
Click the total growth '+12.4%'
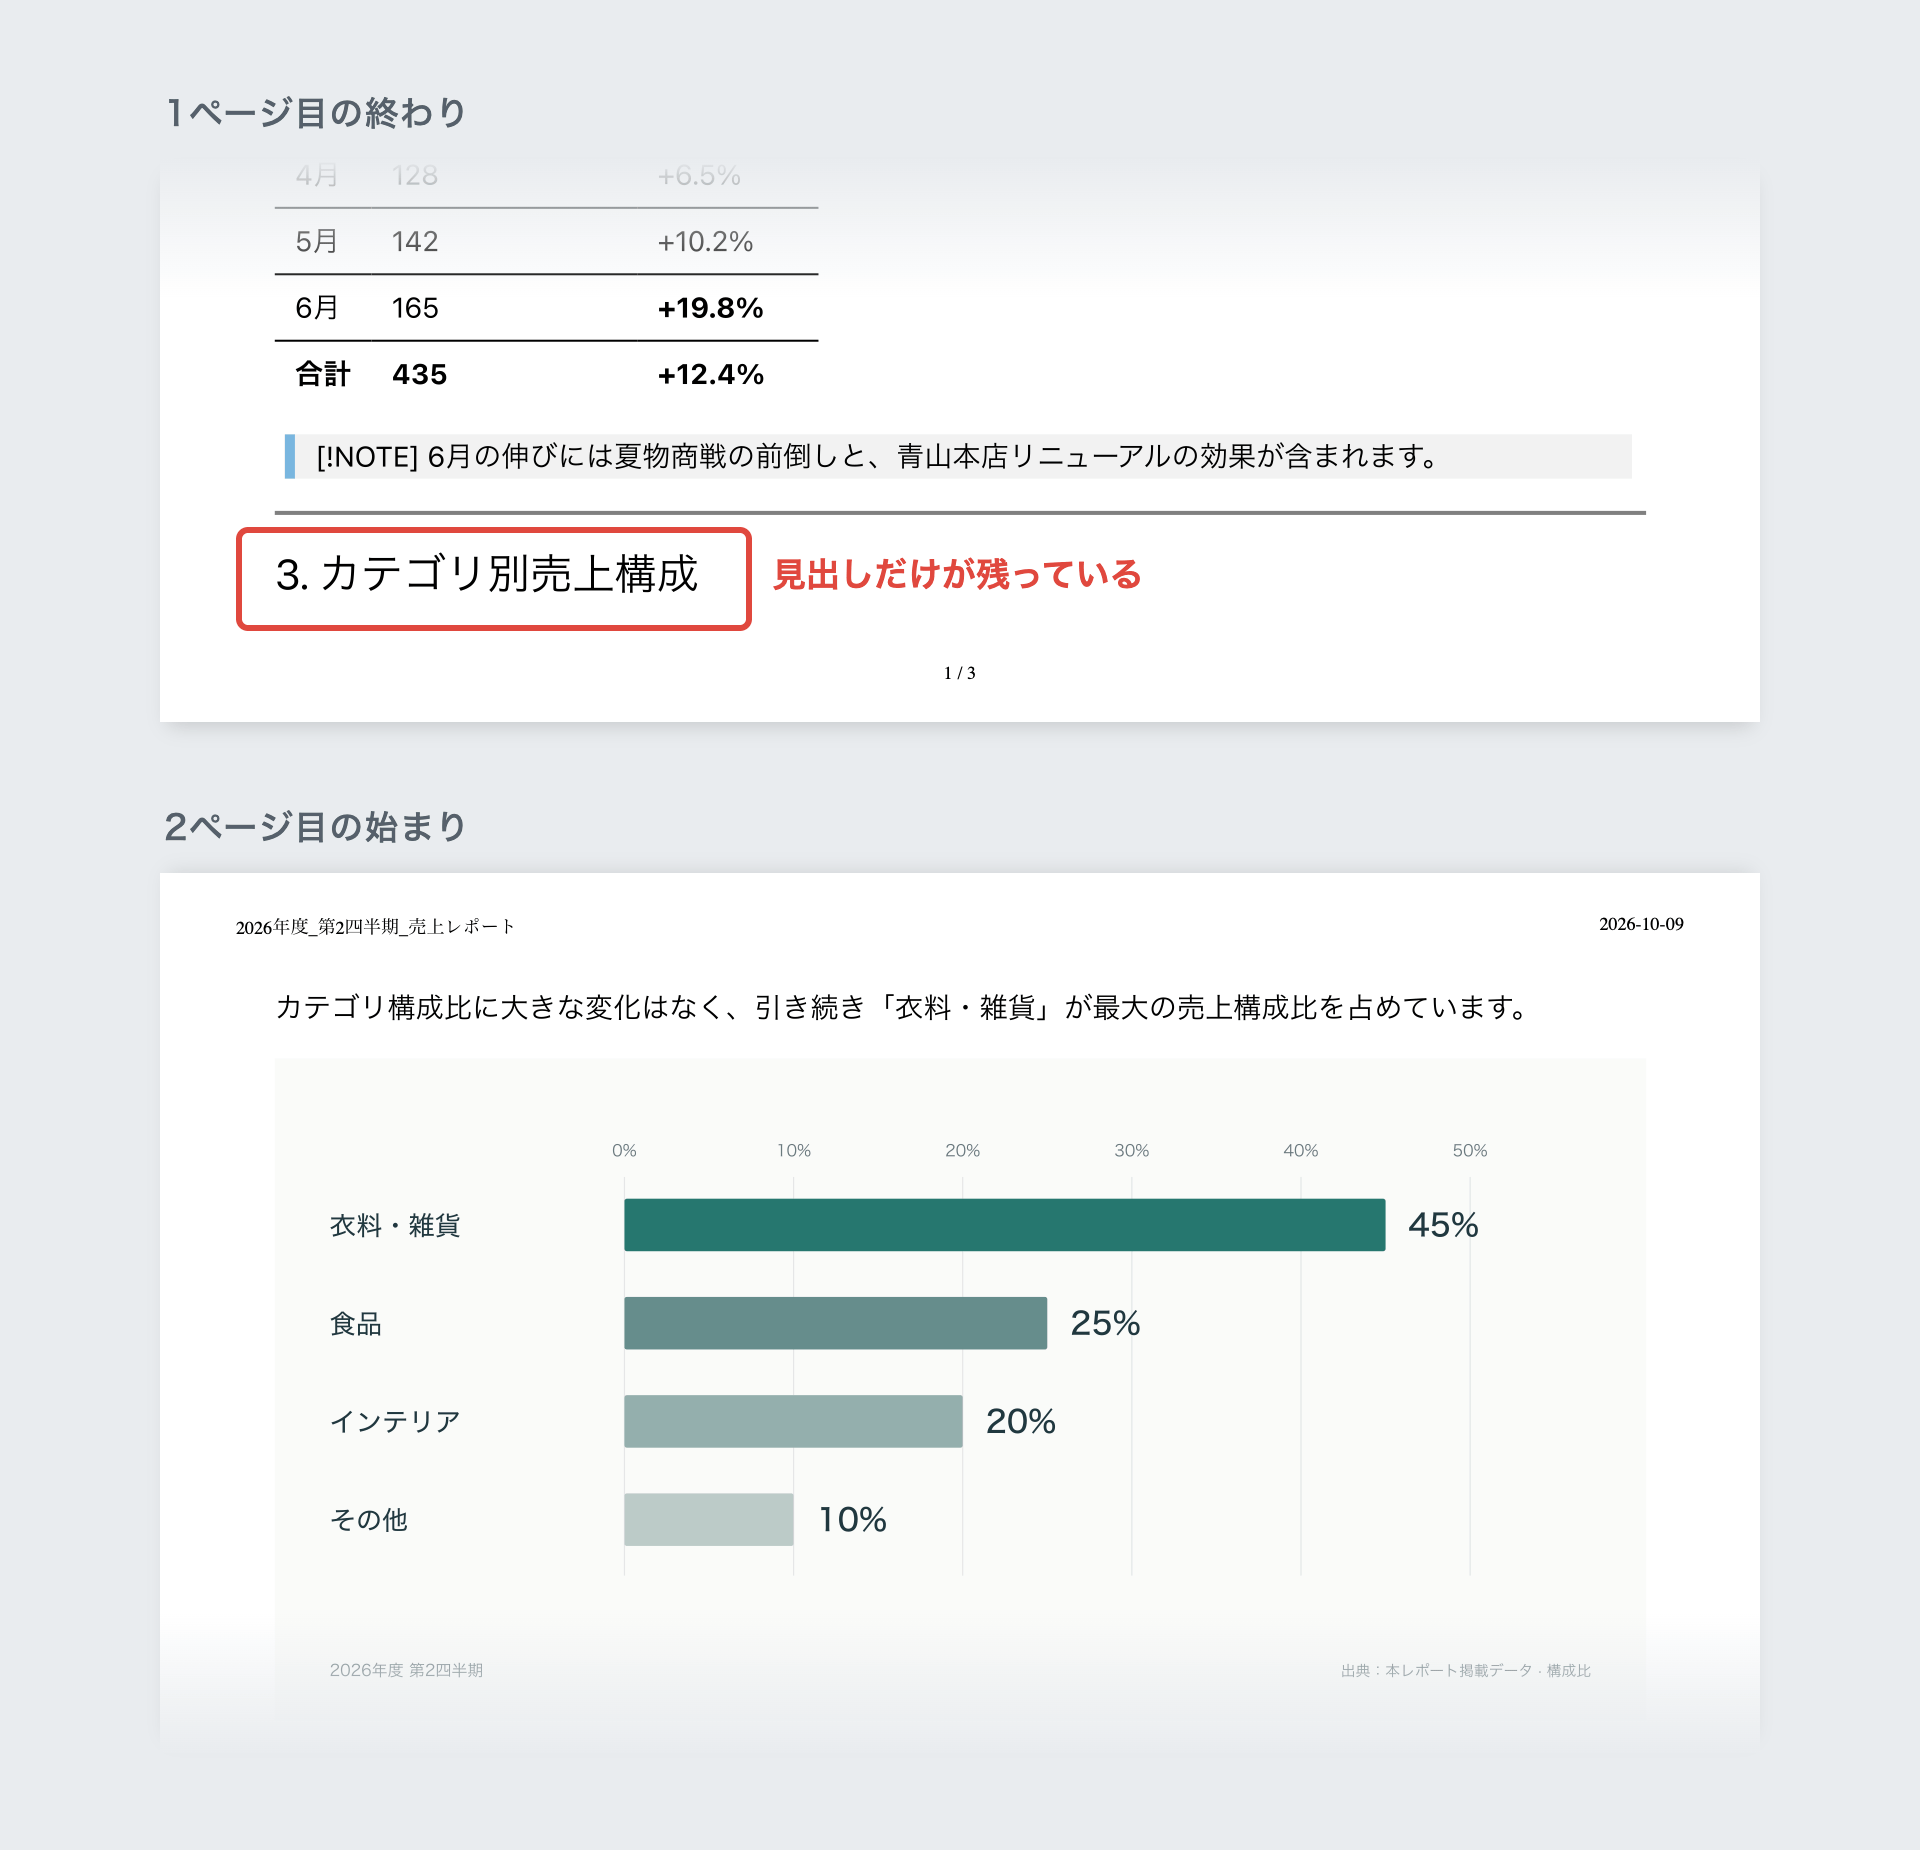(x=710, y=374)
